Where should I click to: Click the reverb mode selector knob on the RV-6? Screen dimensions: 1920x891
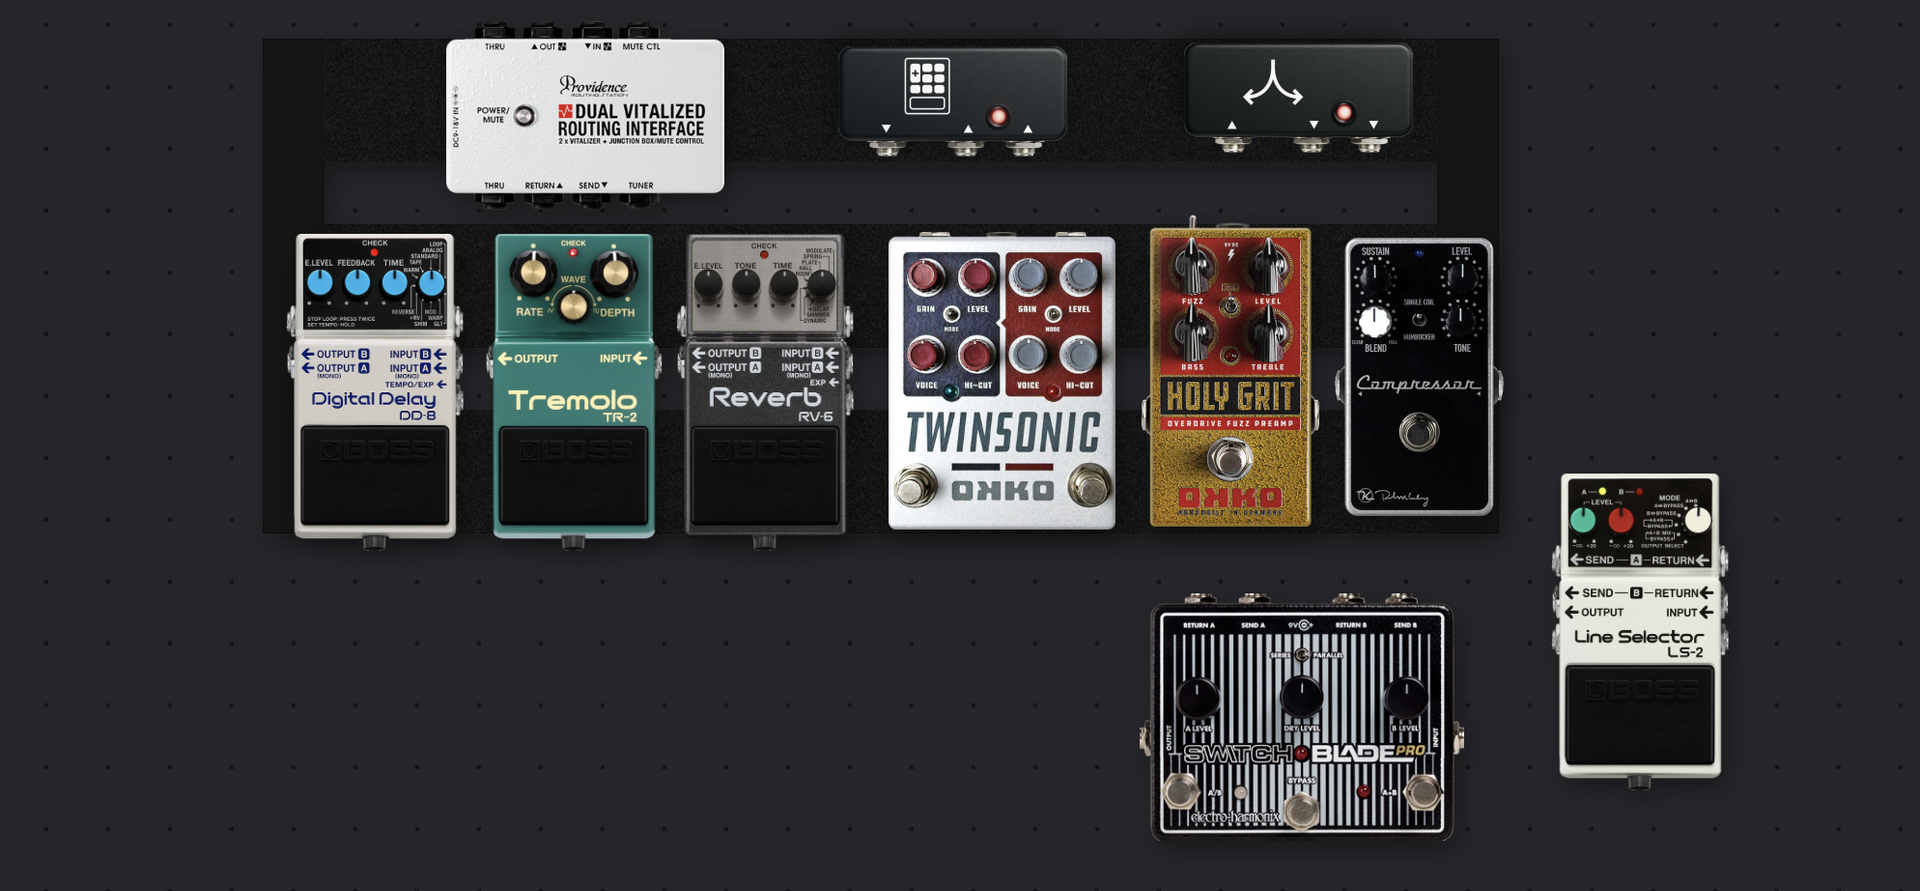point(821,287)
